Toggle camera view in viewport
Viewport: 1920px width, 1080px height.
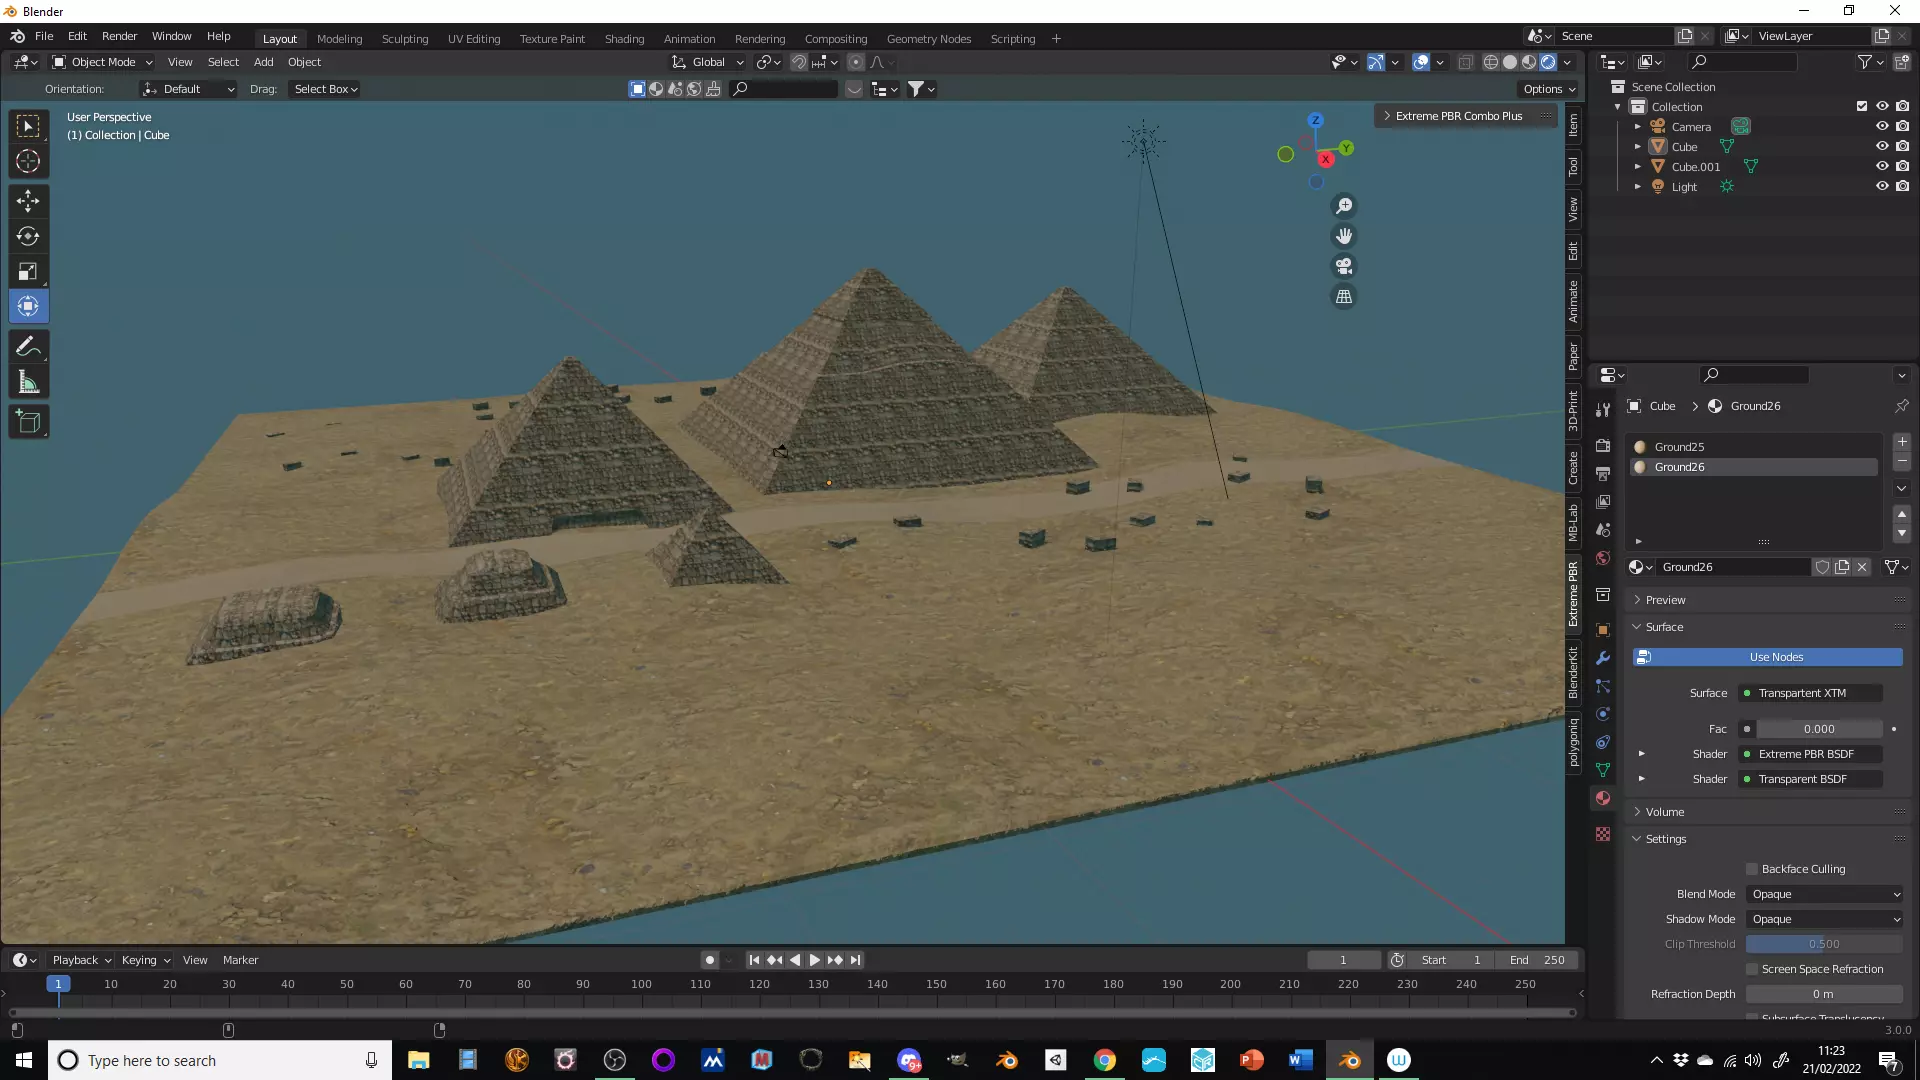[x=1344, y=266]
